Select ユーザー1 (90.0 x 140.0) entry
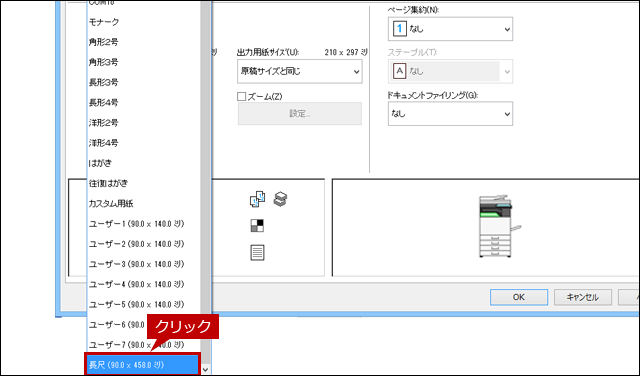 pyautogui.click(x=144, y=224)
